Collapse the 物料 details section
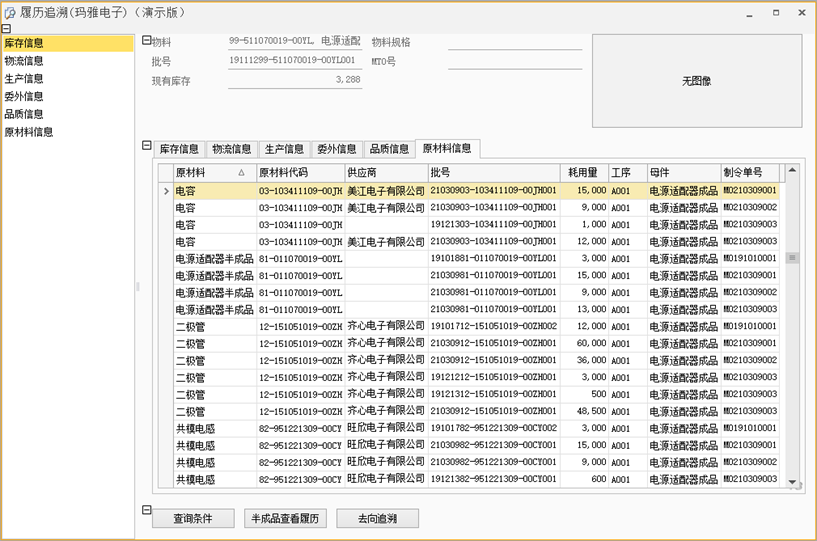This screenshot has height=541, width=817. (x=146, y=41)
